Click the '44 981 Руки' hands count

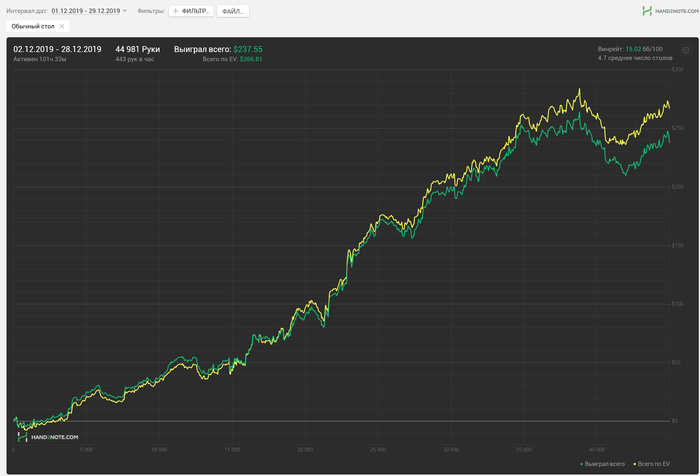pyautogui.click(x=138, y=49)
